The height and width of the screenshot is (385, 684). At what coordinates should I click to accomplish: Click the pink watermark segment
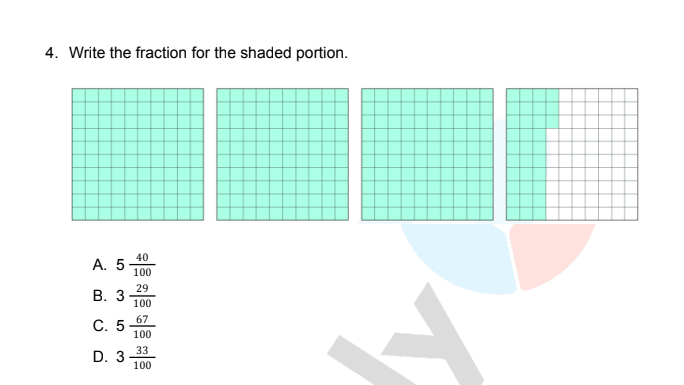click(x=550, y=253)
